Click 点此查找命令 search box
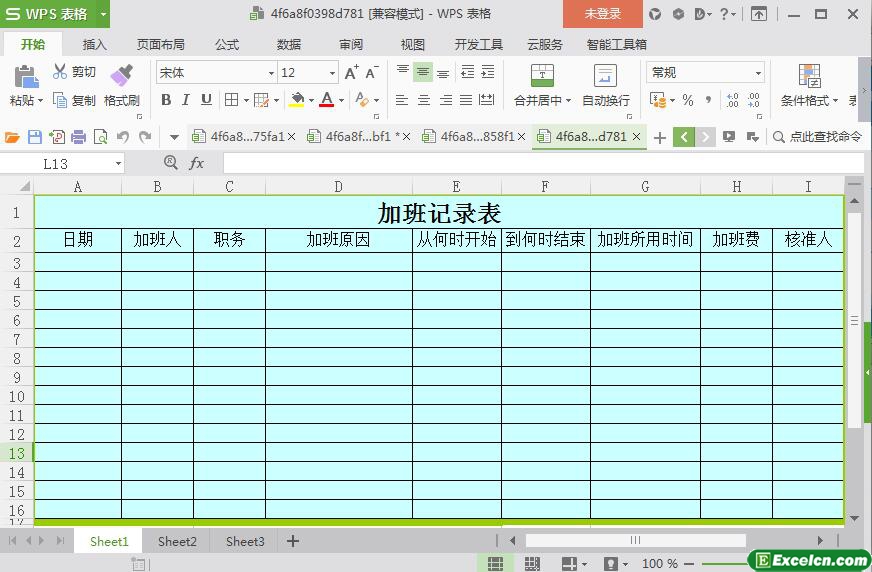 818,137
